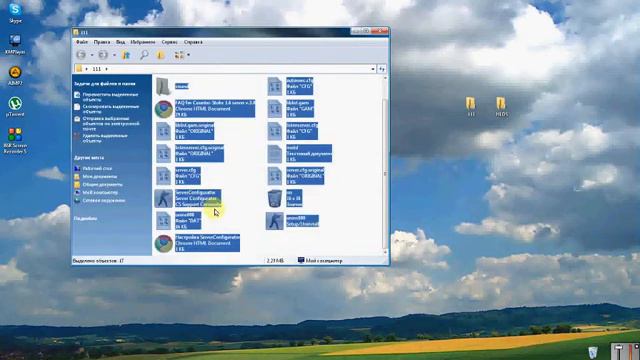Open the Back button history dropdown arrow
The height and width of the screenshot is (360, 640).
point(92,55)
